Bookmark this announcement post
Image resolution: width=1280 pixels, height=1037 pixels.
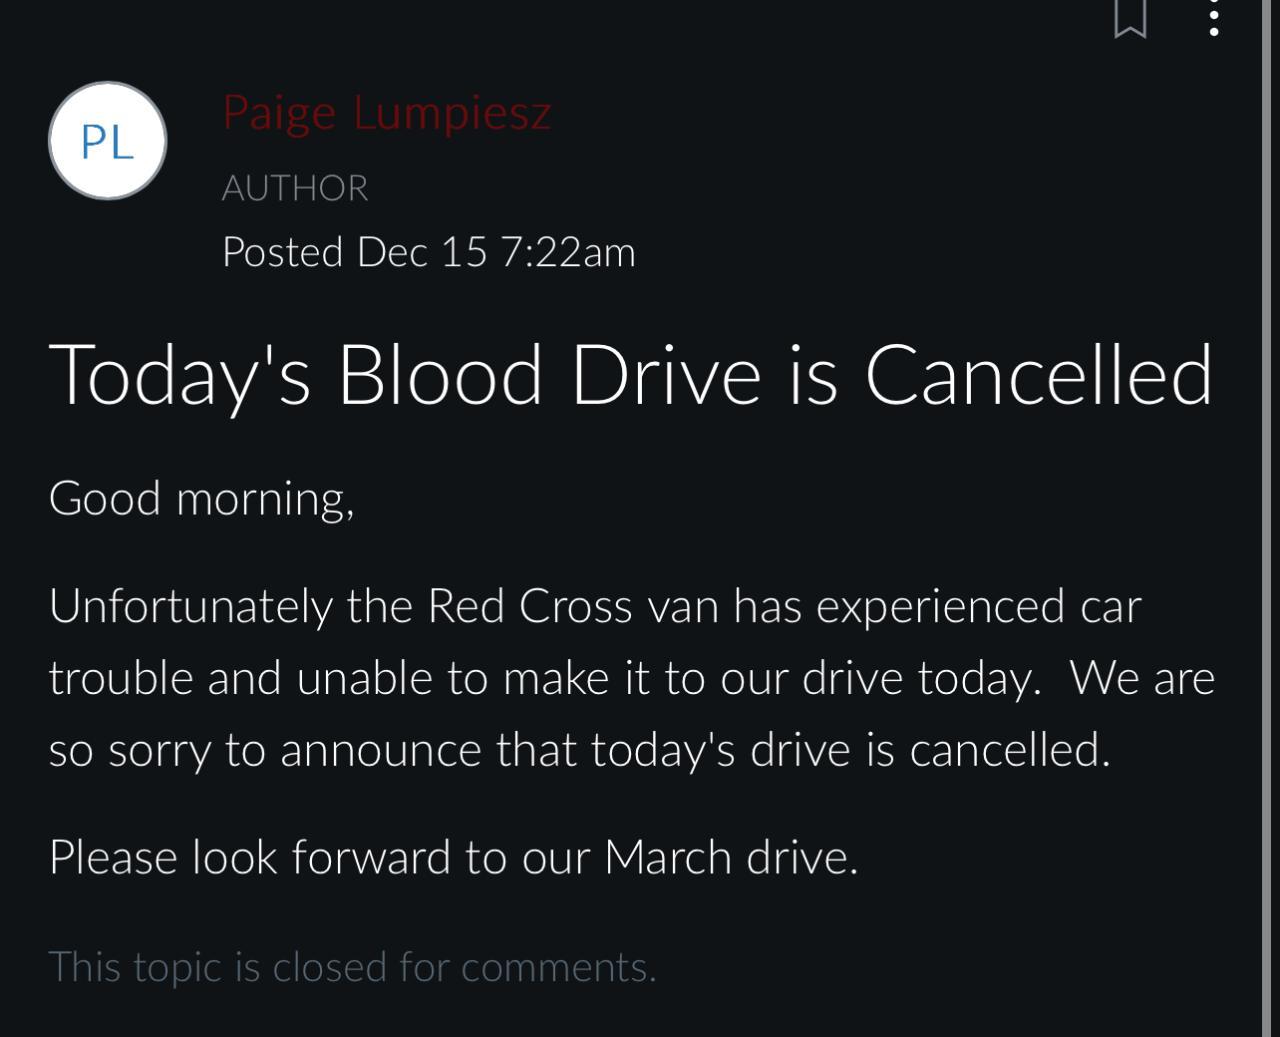(x=1130, y=18)
